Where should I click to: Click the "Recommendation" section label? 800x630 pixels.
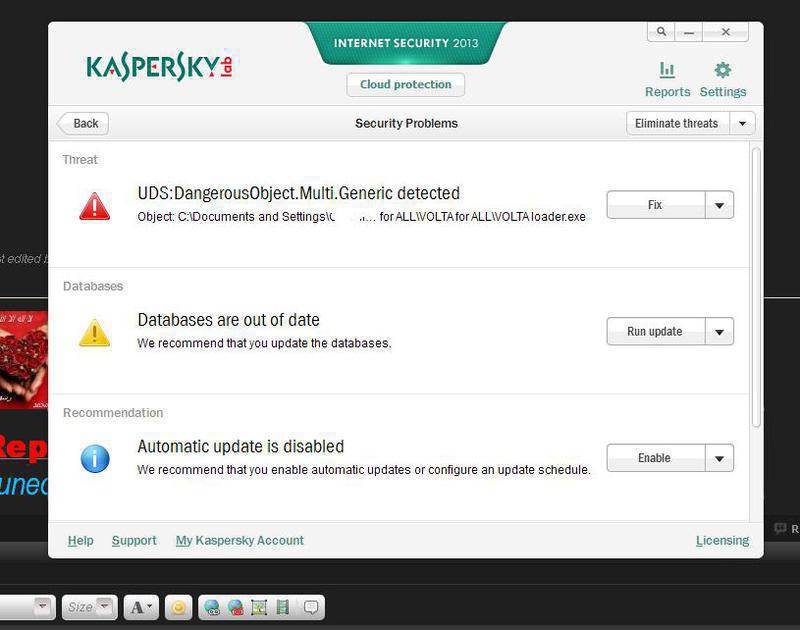pos(113,413)
